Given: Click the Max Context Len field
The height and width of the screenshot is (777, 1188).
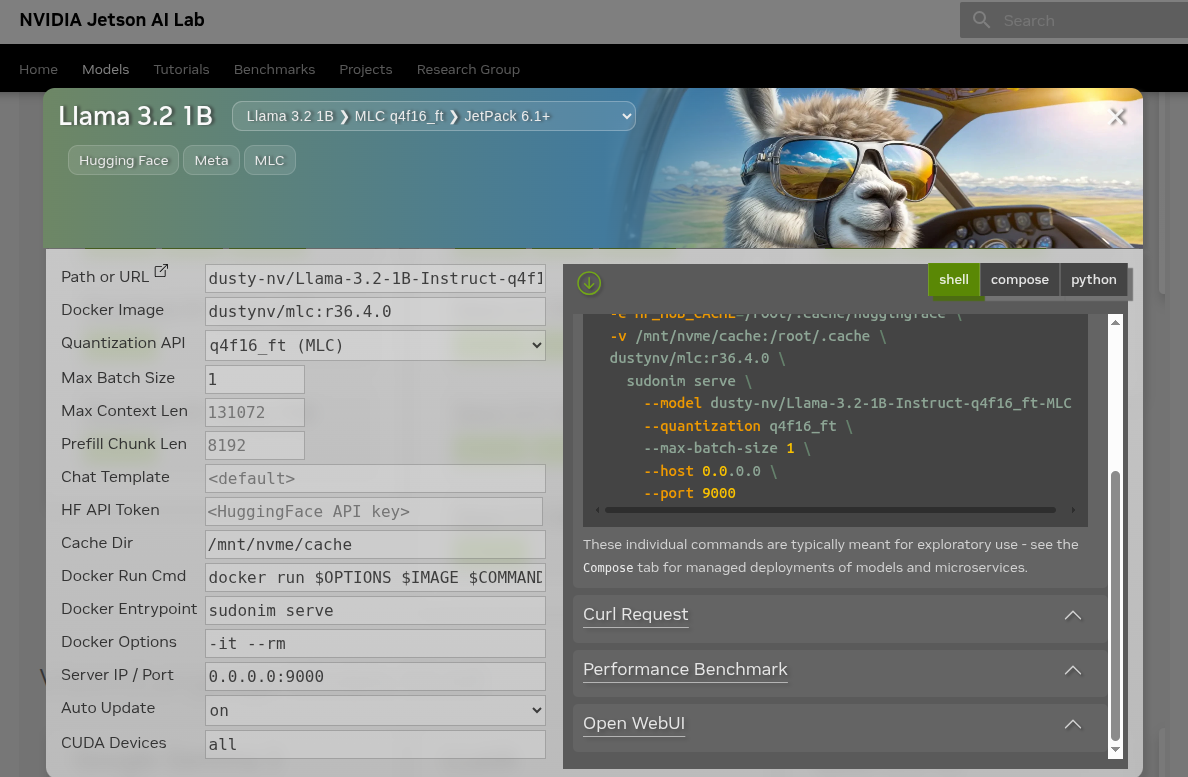Looking at the screenshot, I should click(x=255, y=413).
